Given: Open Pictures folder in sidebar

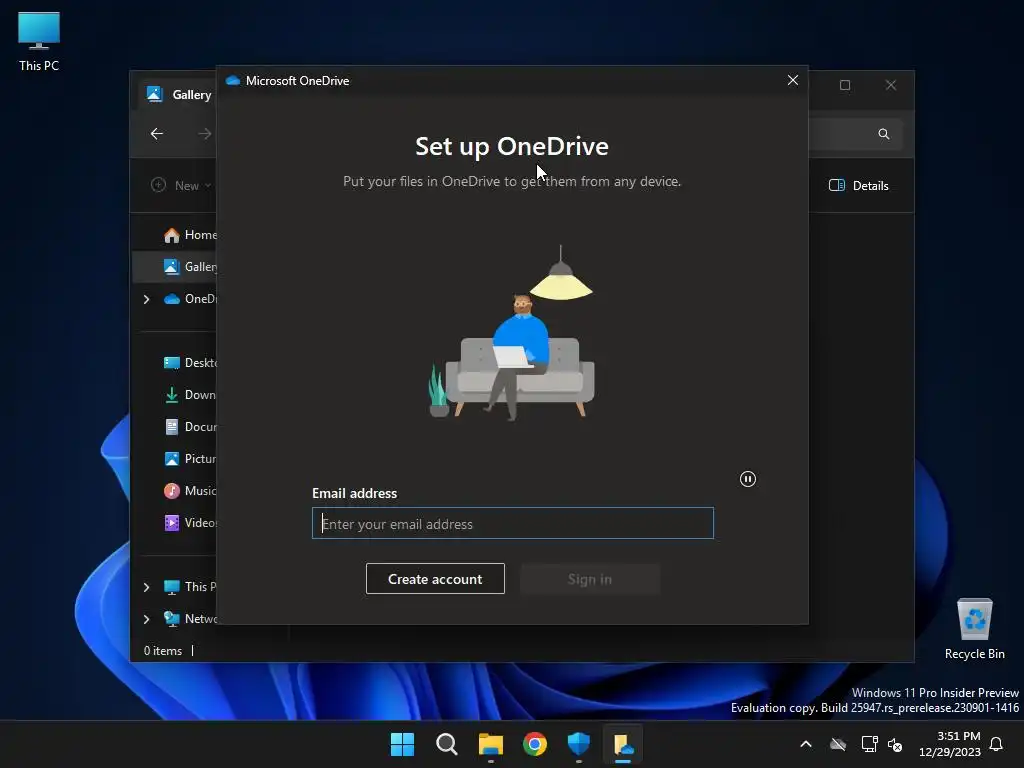Looking at the screenshot, I should (190, 458).
